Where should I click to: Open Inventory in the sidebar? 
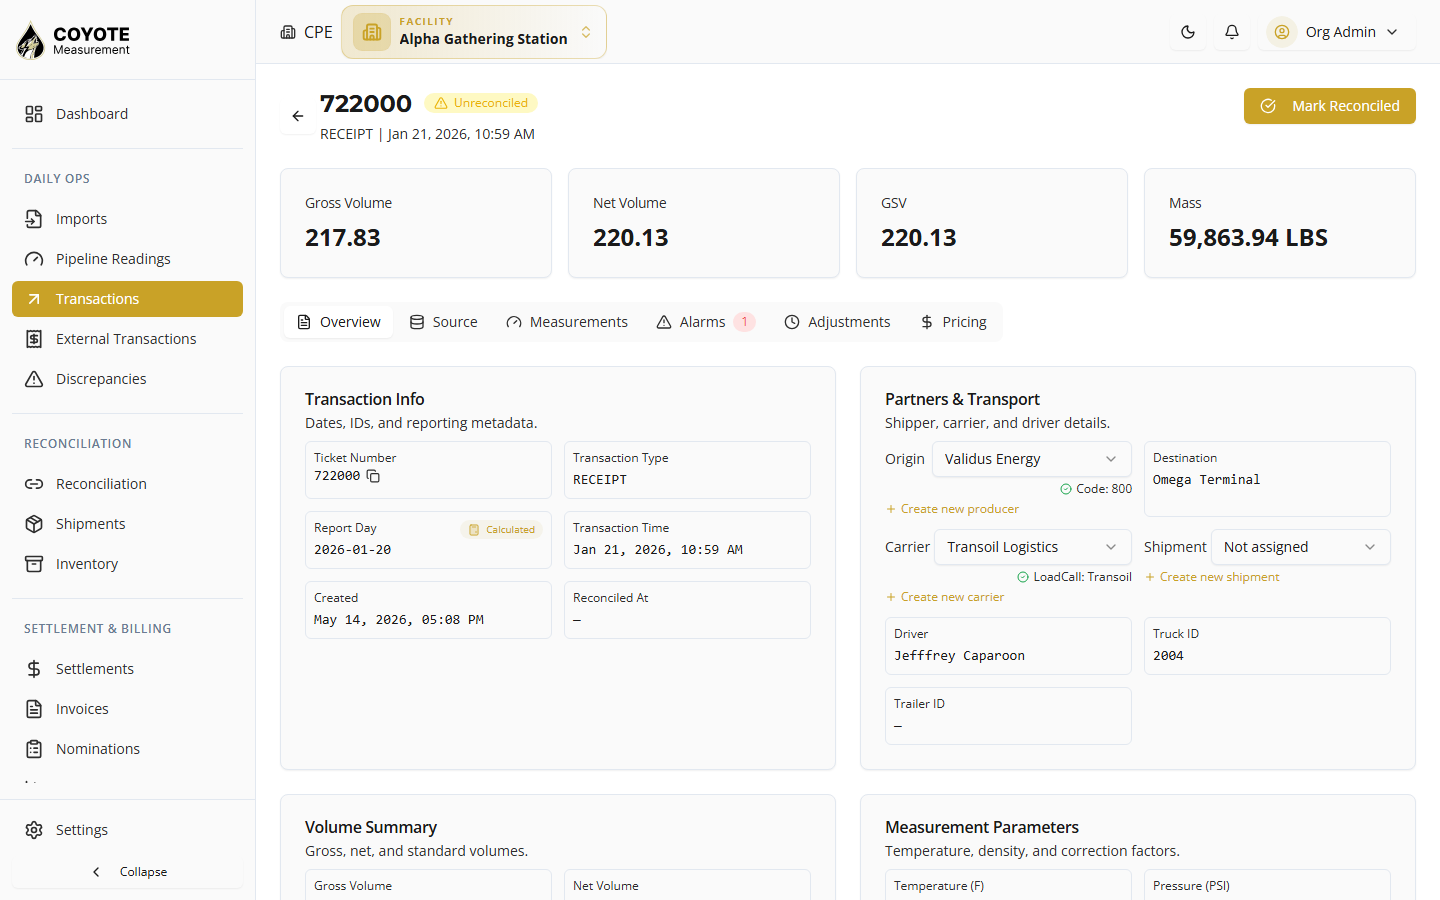coord(127,564)
